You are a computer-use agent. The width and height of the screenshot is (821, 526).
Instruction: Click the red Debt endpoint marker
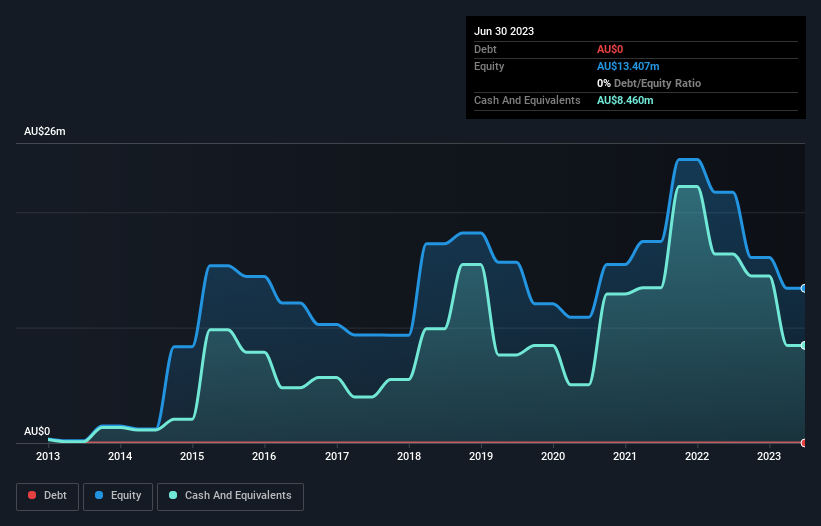click(x=804, y=443)
